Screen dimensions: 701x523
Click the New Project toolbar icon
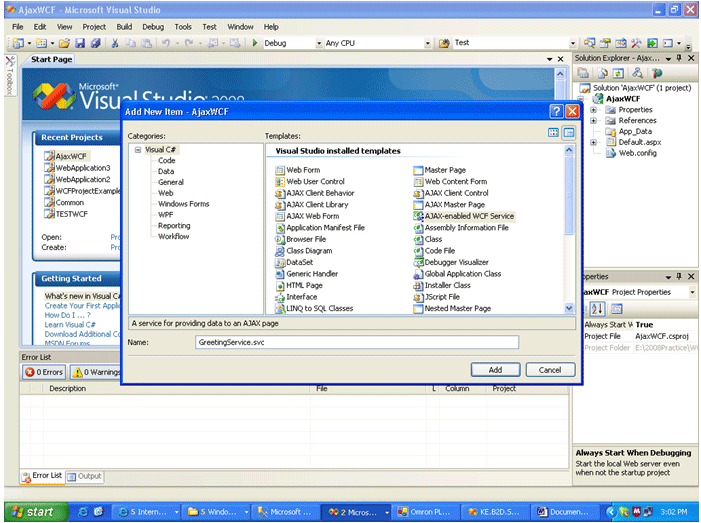tap(18, 43)
